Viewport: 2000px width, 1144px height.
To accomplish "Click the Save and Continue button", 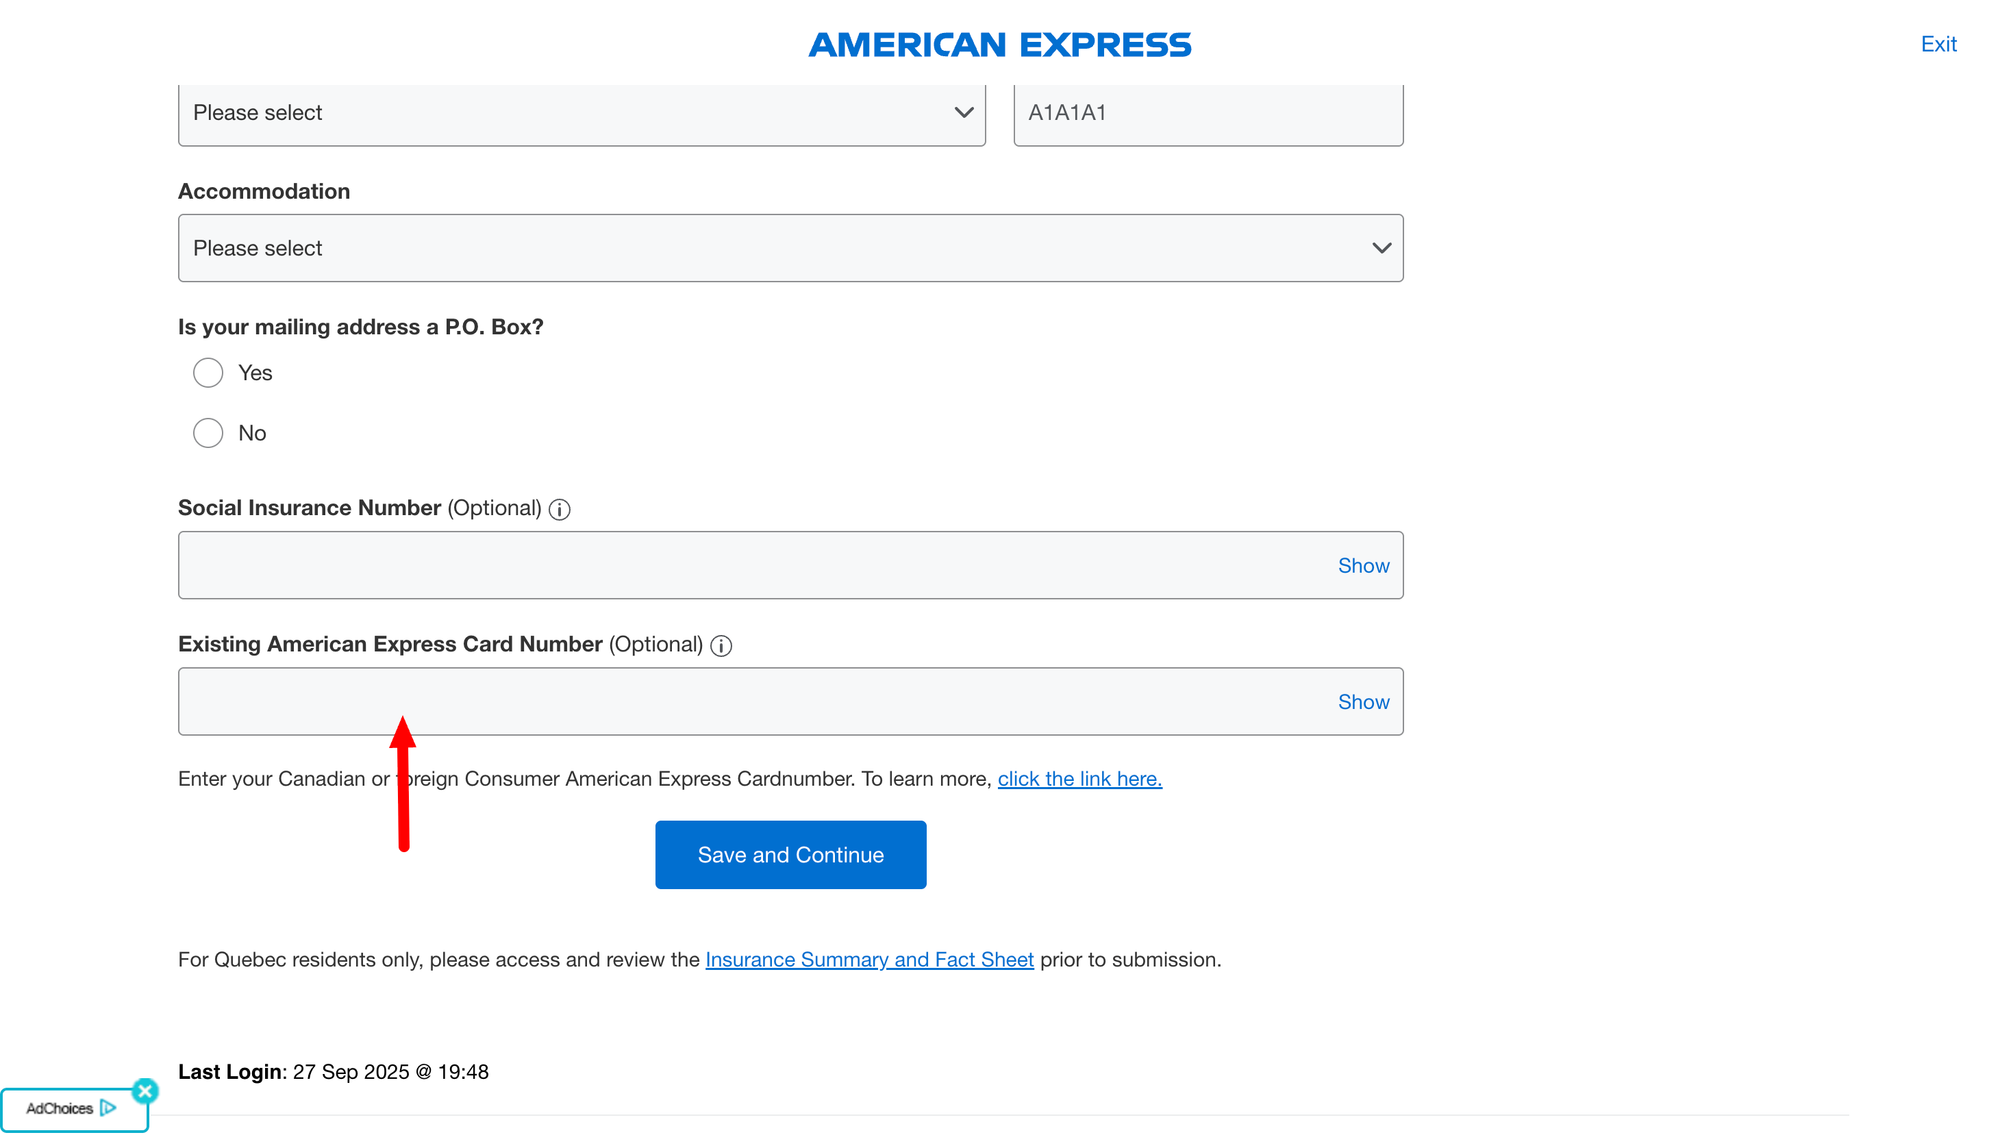I will [x=790, y=855].
